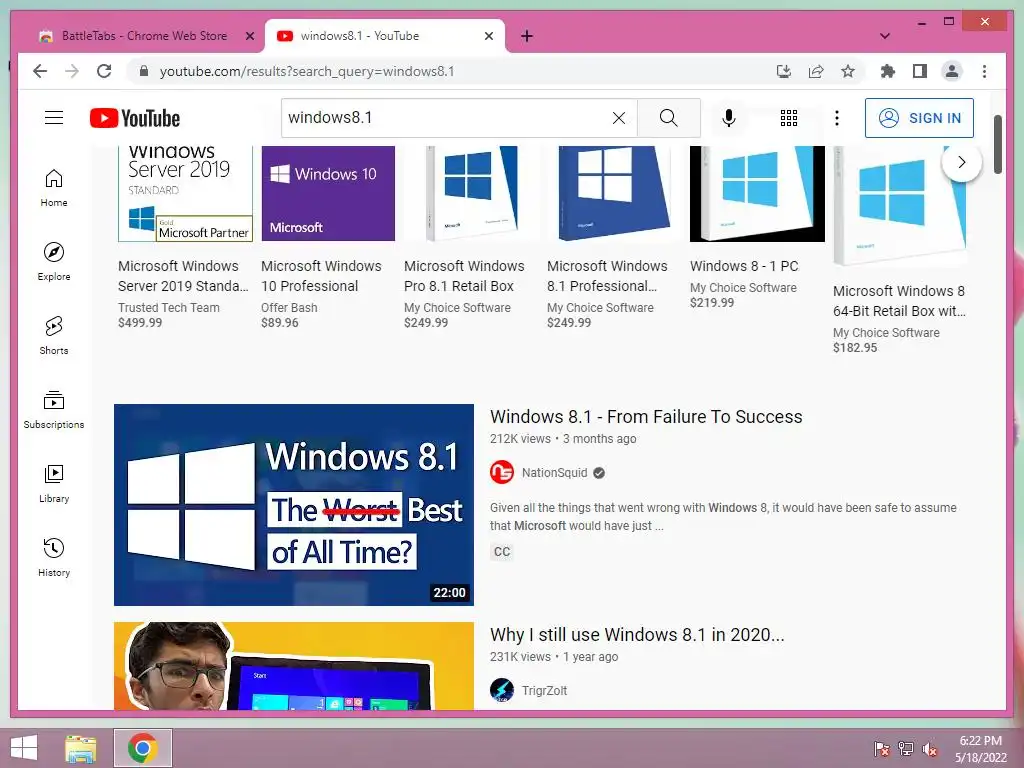Open Chrome's three-dot menu

point(984,71)
